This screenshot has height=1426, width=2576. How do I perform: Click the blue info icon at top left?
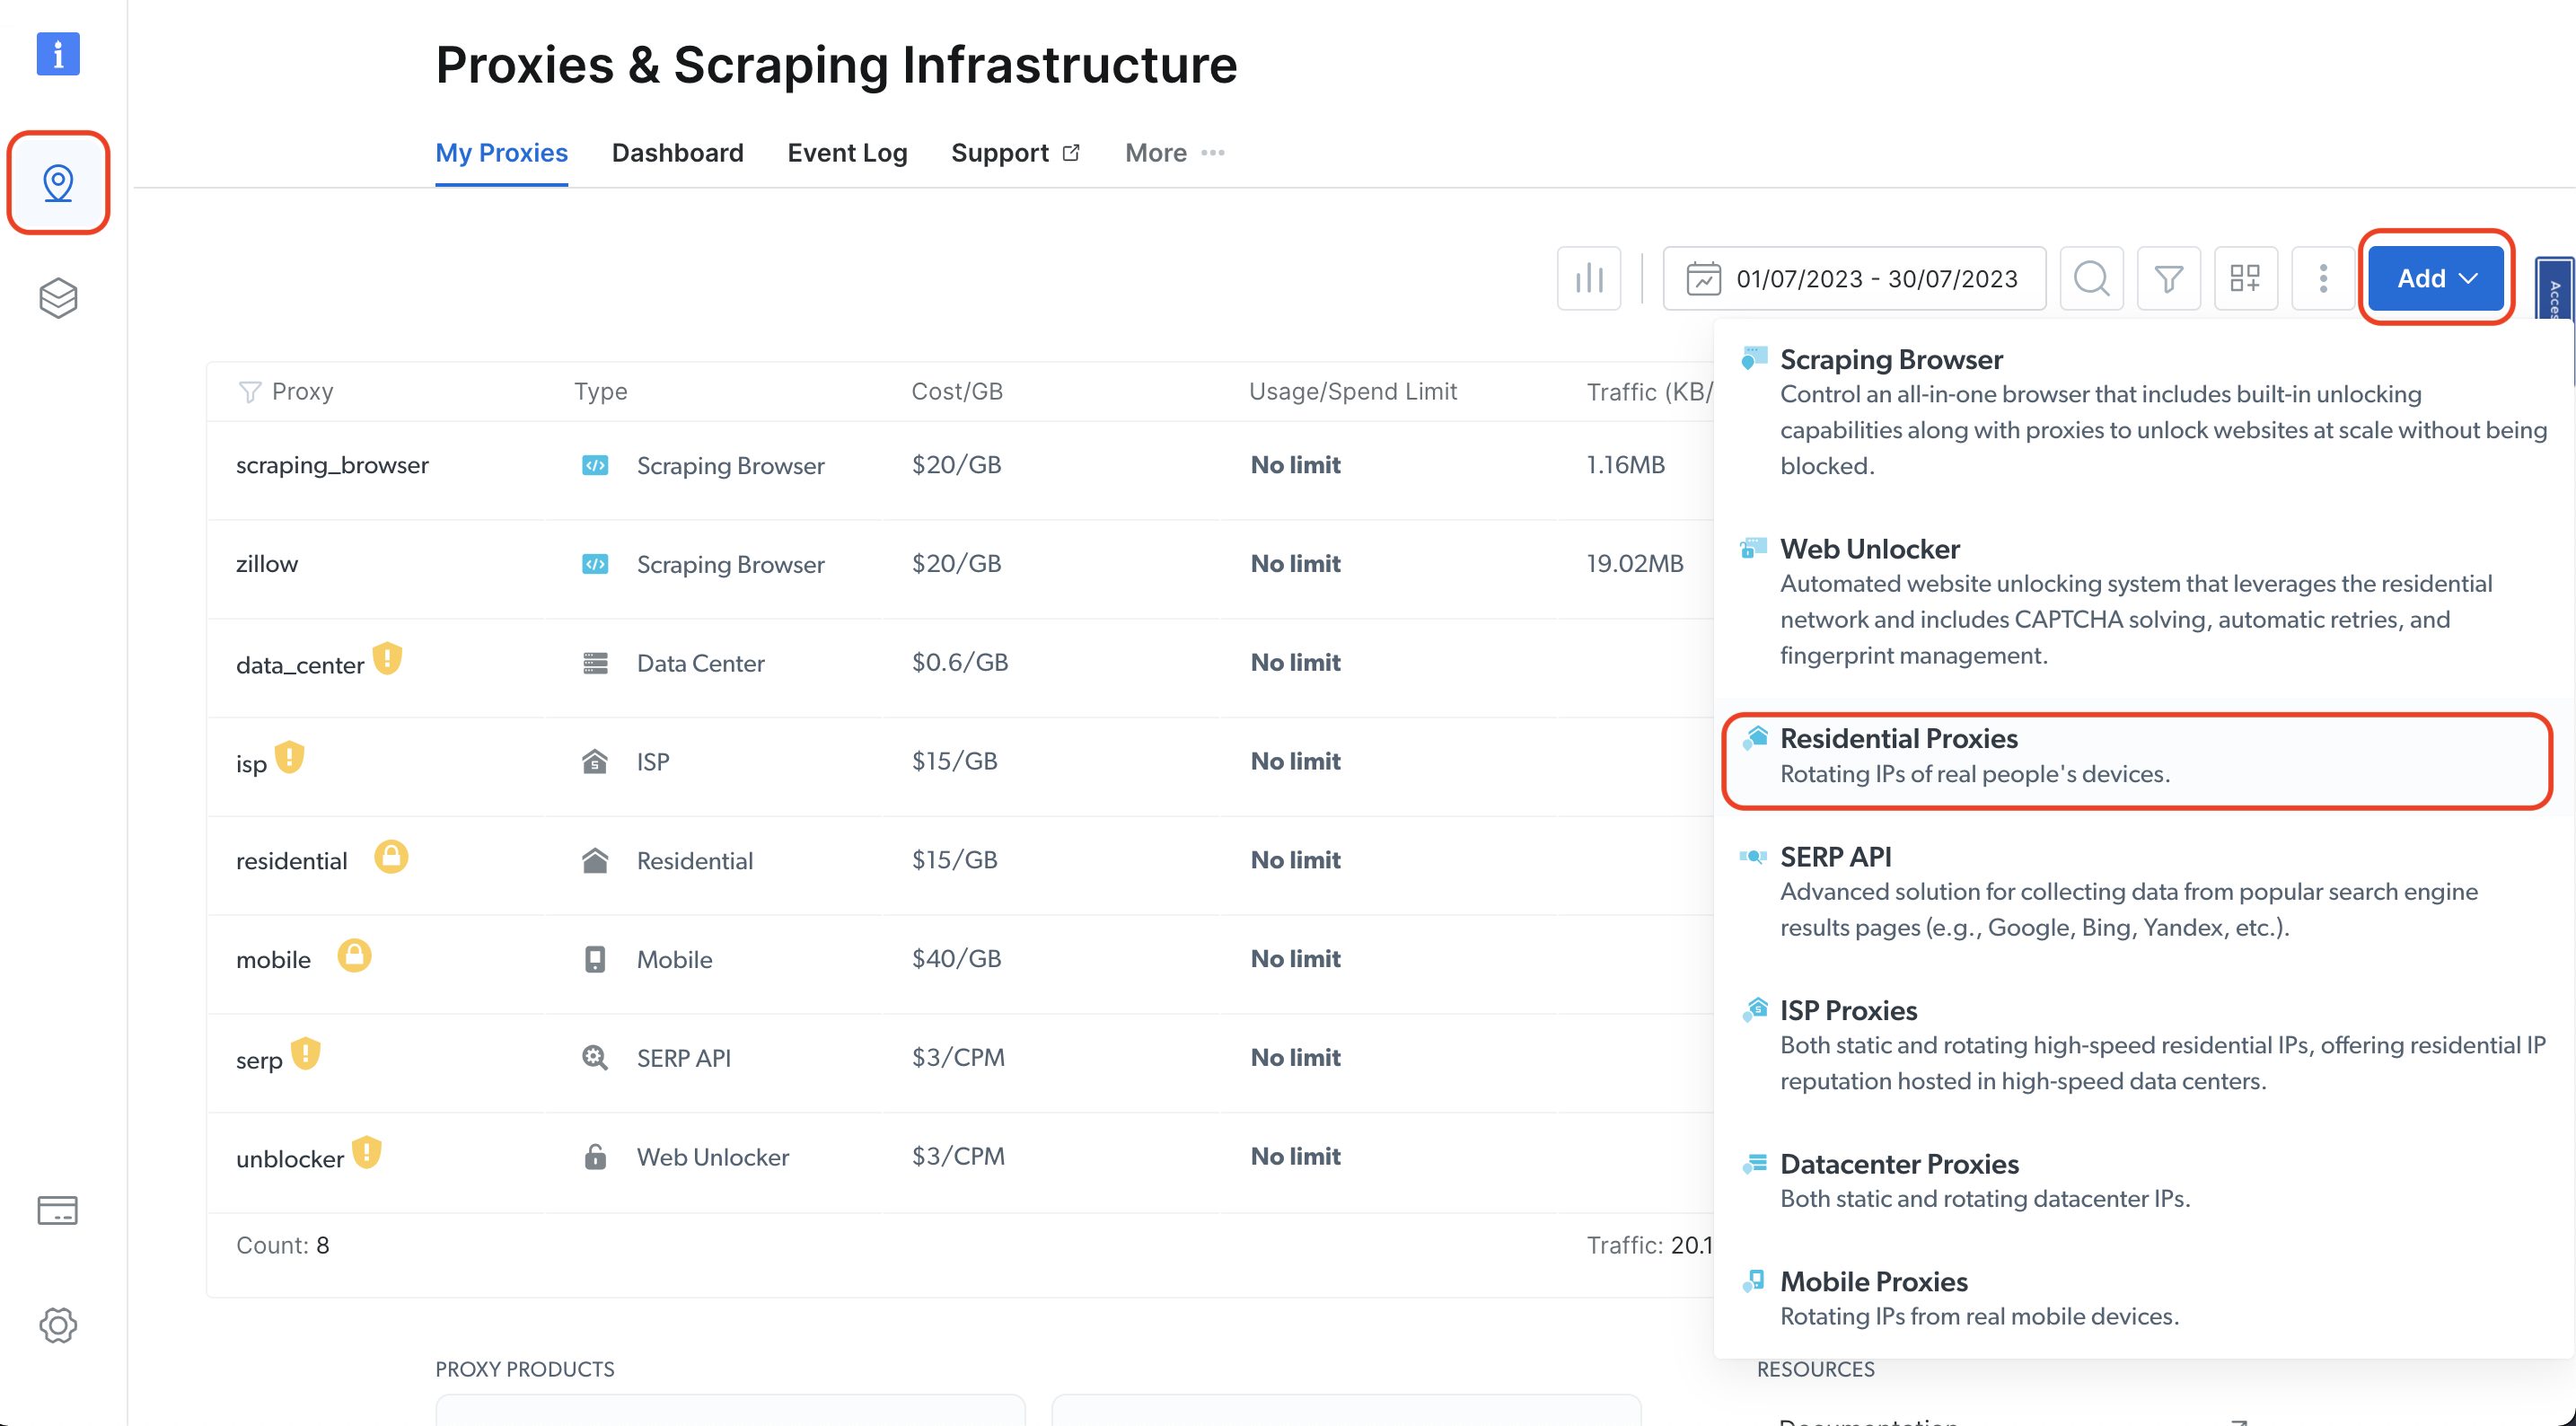point(58,54)
